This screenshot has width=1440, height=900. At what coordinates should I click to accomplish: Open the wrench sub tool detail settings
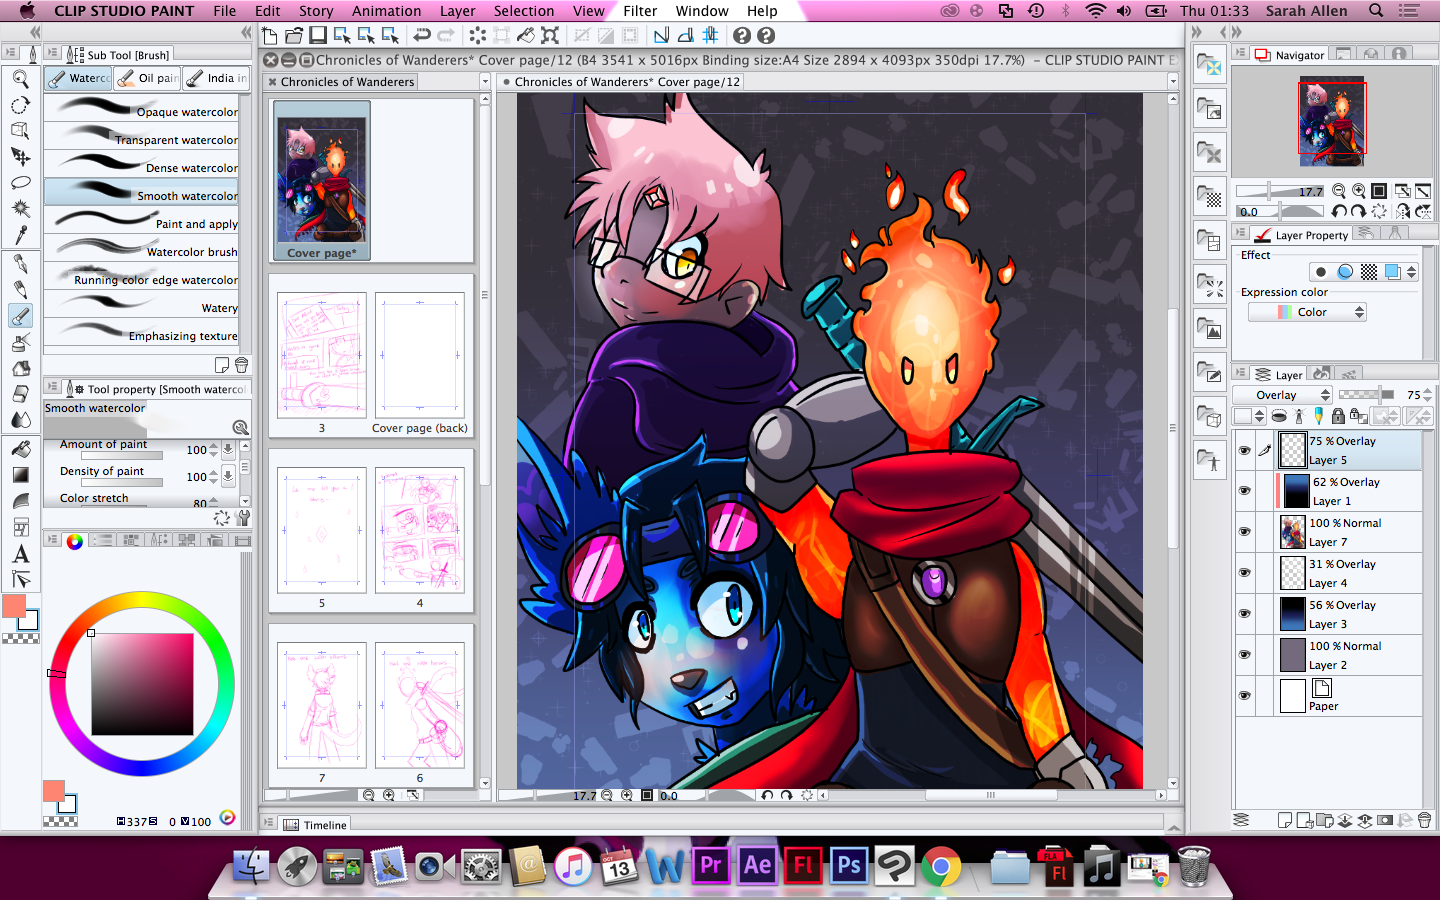tap(243, 518)
